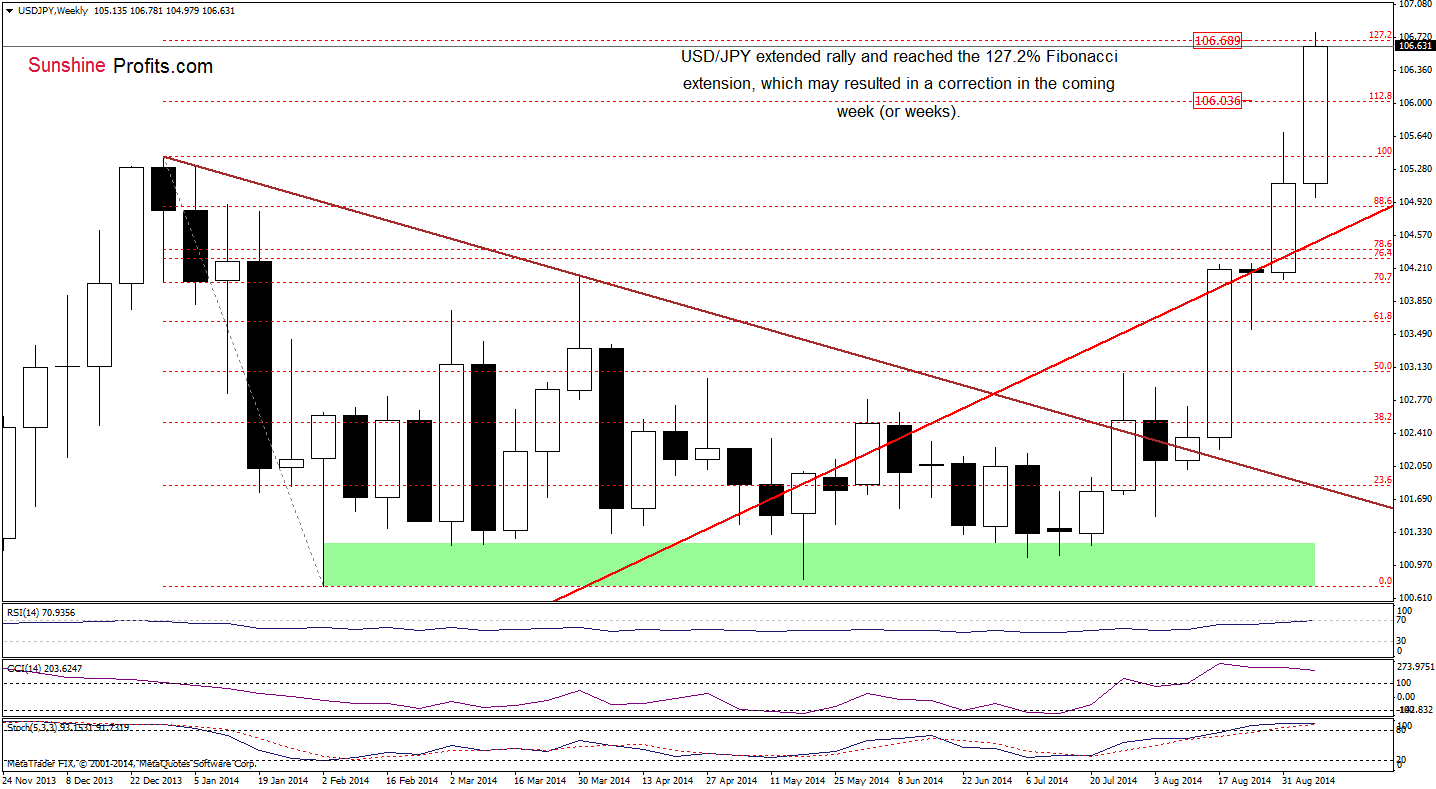The image size is (1436, 789).
Task: Click price axis value 102.410
Action: [x=1415, y=433]
